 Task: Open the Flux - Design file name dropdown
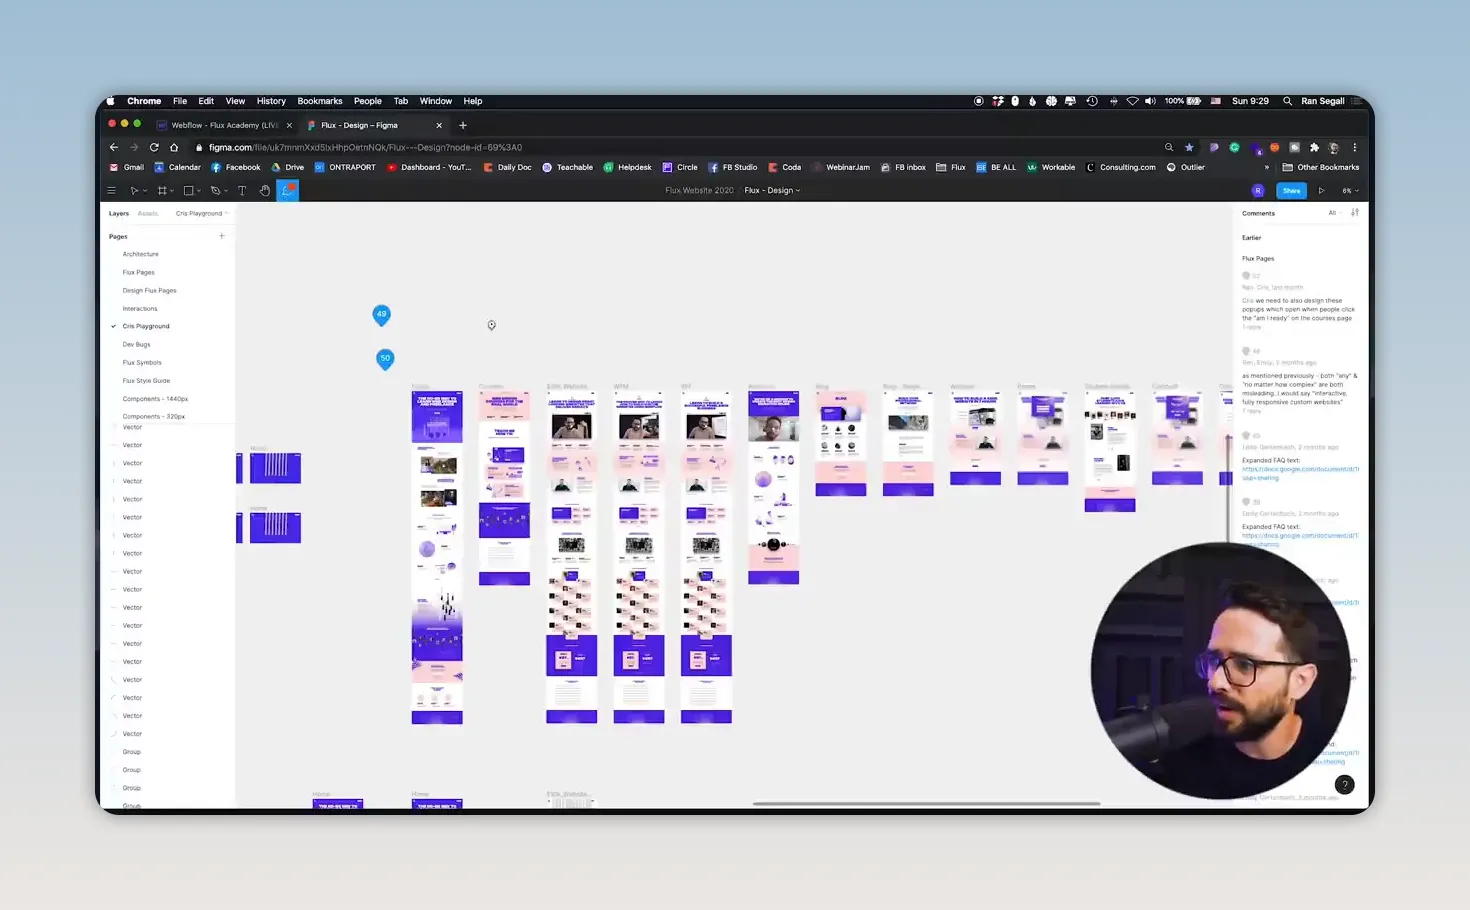point(772,191)
